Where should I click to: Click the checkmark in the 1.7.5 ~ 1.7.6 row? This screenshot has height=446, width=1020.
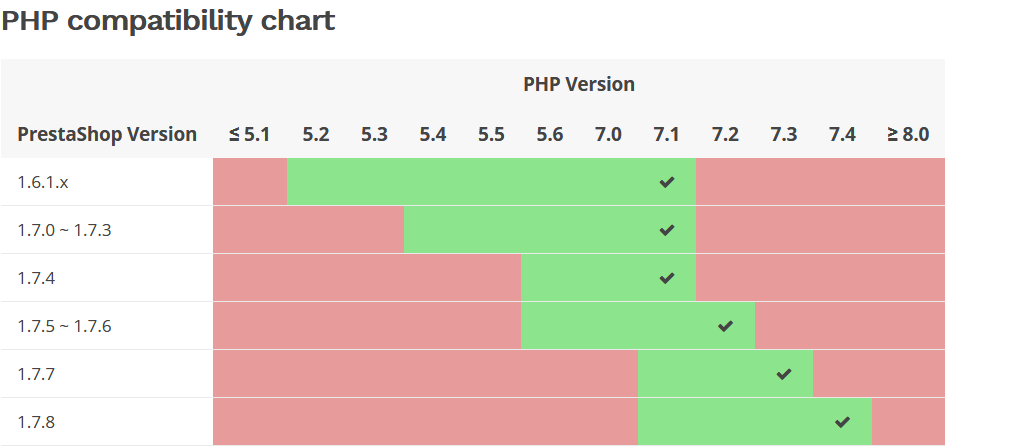726,326
